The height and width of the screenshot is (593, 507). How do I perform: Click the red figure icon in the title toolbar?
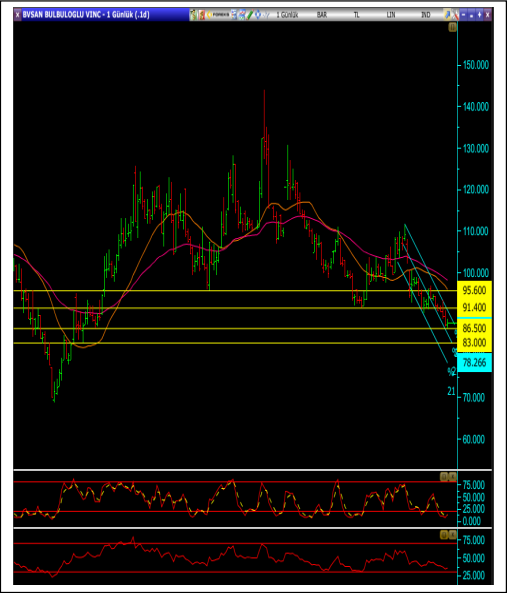tap(202, 15)
